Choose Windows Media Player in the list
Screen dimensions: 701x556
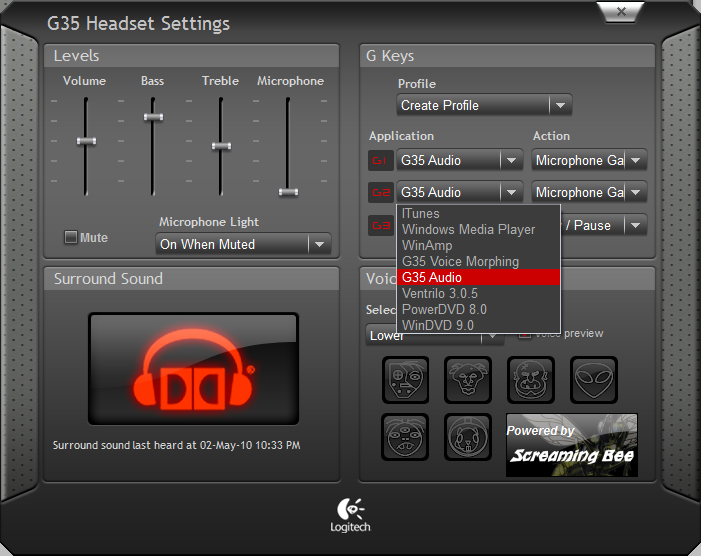tap(478, 230)
